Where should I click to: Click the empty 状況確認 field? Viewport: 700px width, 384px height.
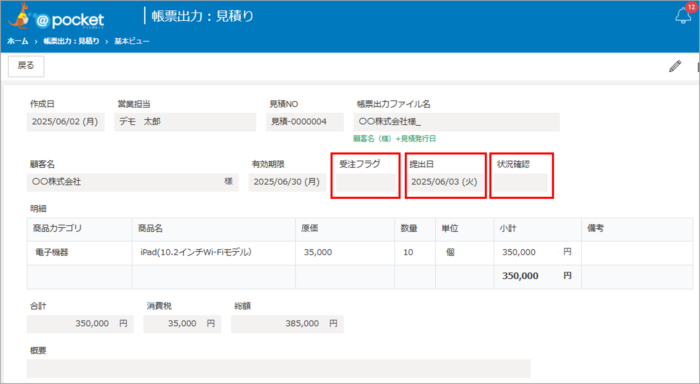(x=521, y=183)
